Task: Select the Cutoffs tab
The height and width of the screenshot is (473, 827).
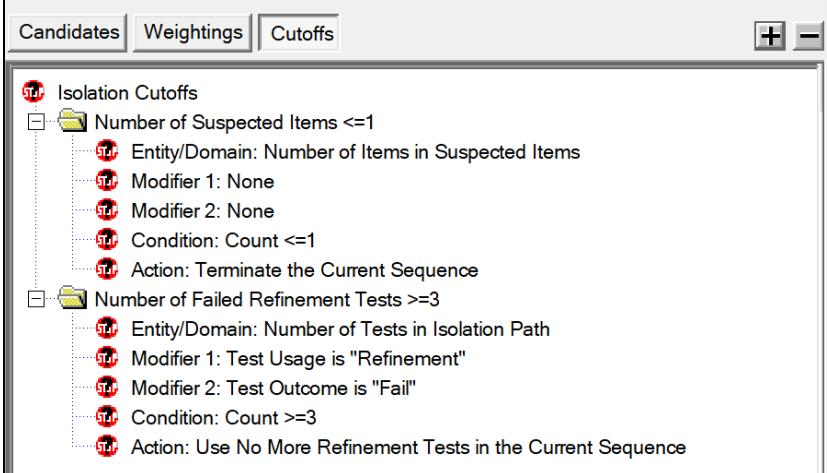Action: (x=299, y=33)
